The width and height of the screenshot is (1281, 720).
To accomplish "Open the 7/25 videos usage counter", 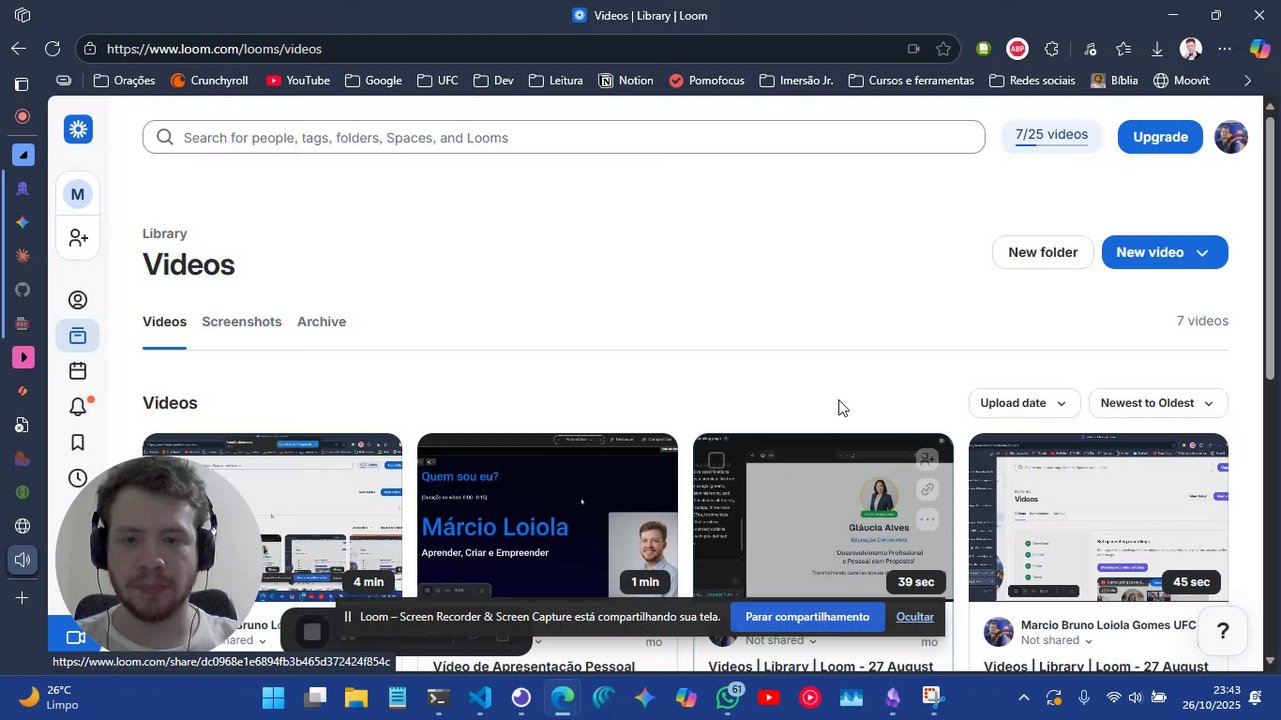I will 1051,136.
